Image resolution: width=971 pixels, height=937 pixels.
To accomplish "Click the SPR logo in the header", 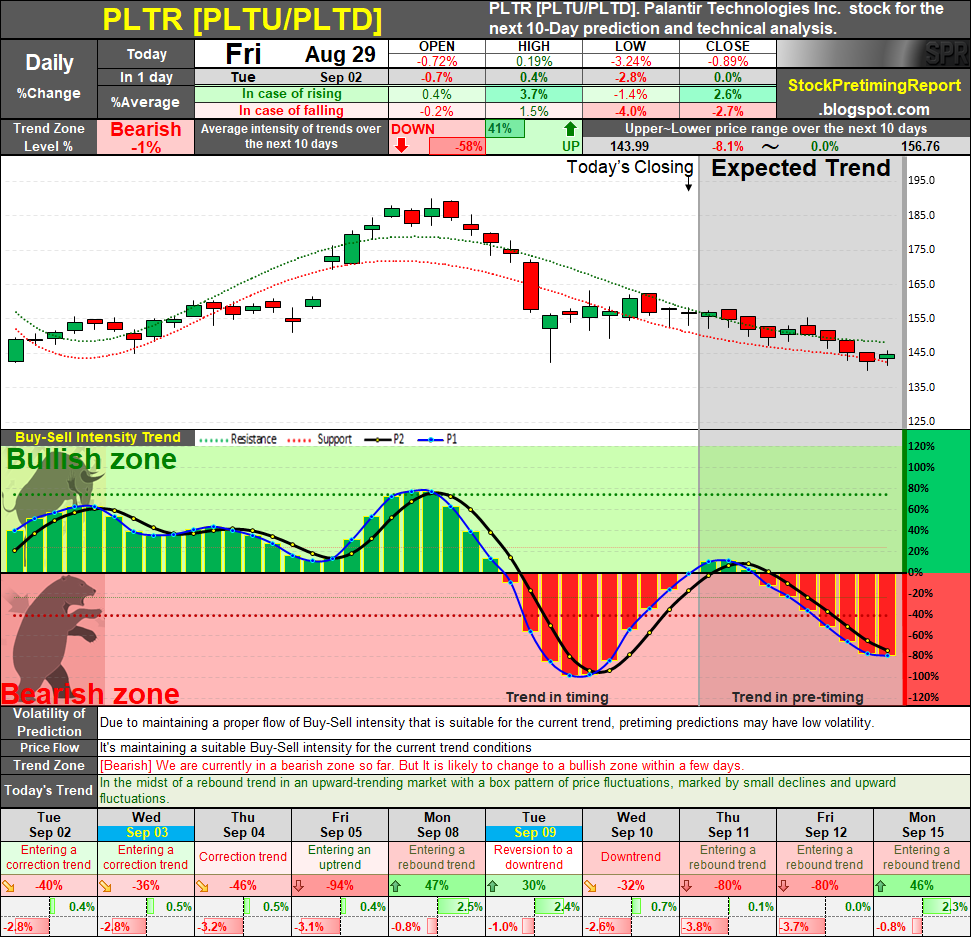I will [x=946, y=54].
